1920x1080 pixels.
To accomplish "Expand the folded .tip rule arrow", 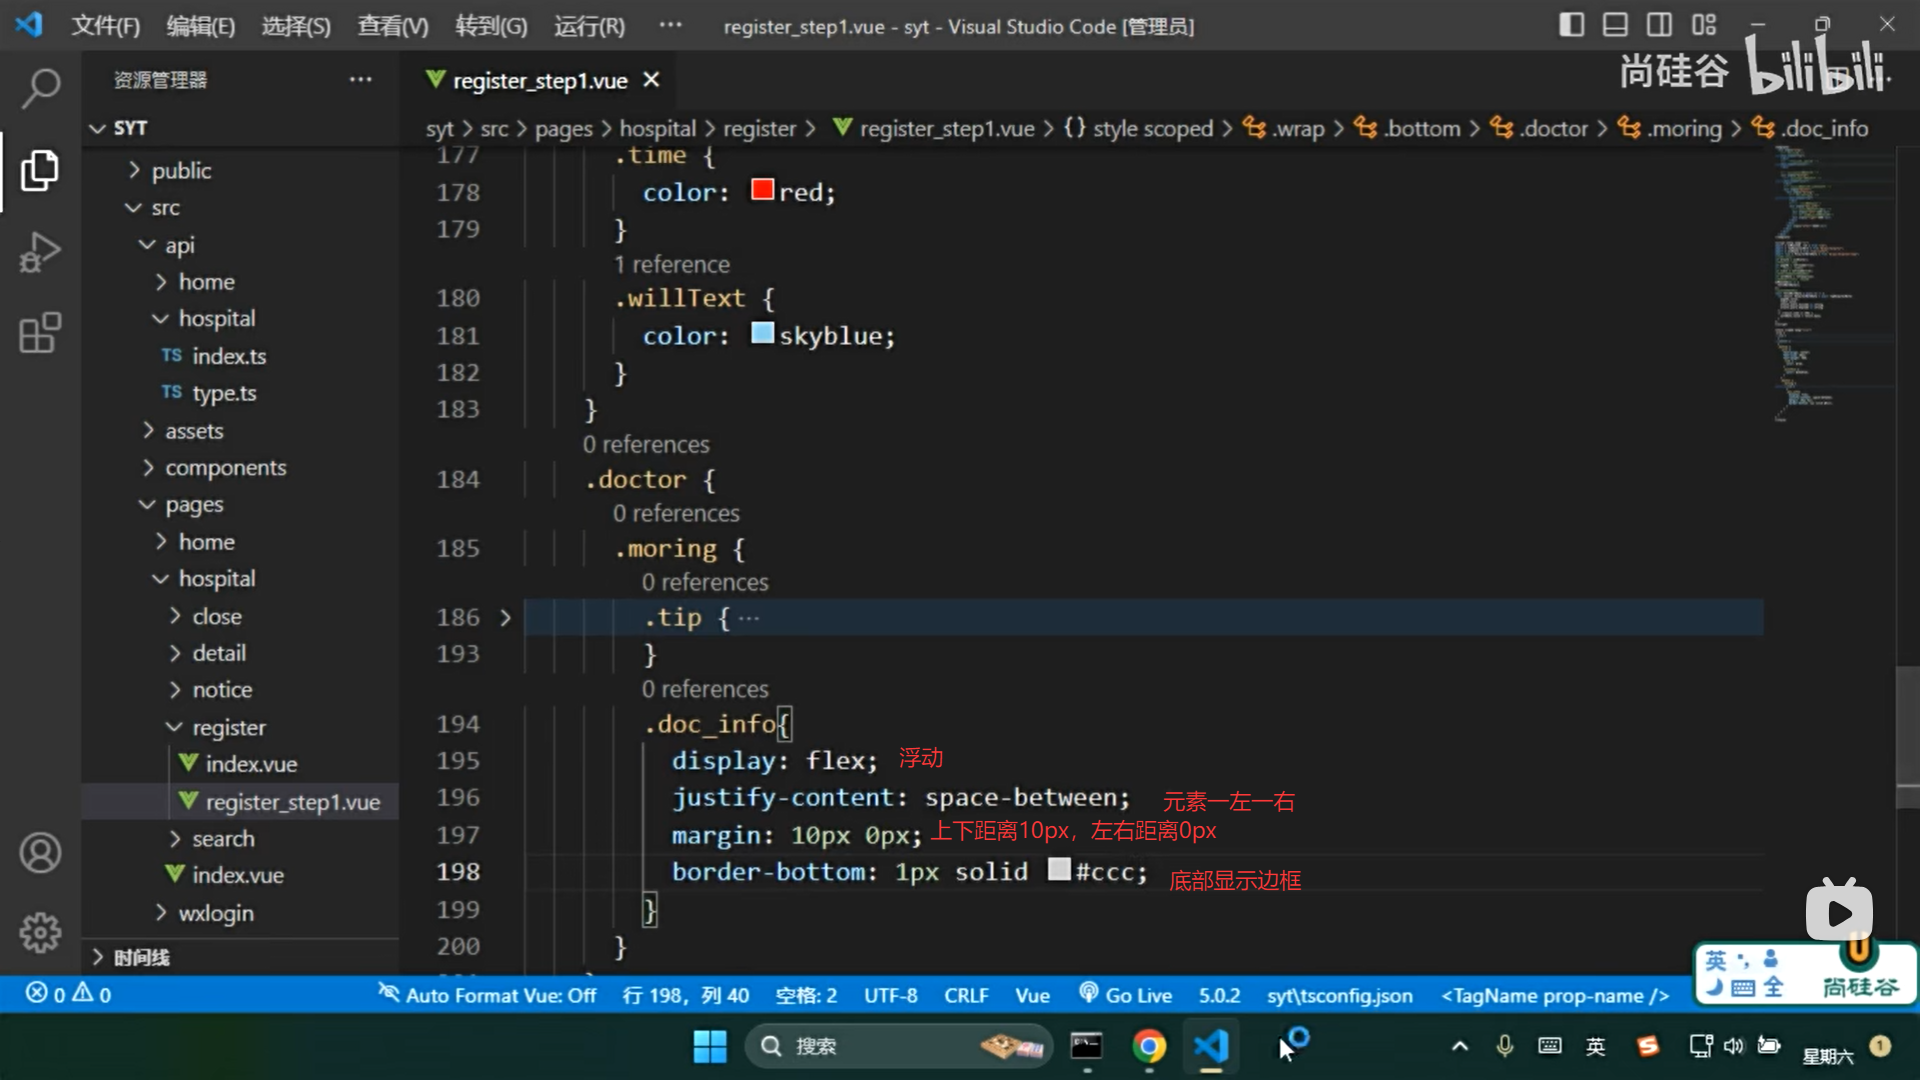I will click(505, 618).
